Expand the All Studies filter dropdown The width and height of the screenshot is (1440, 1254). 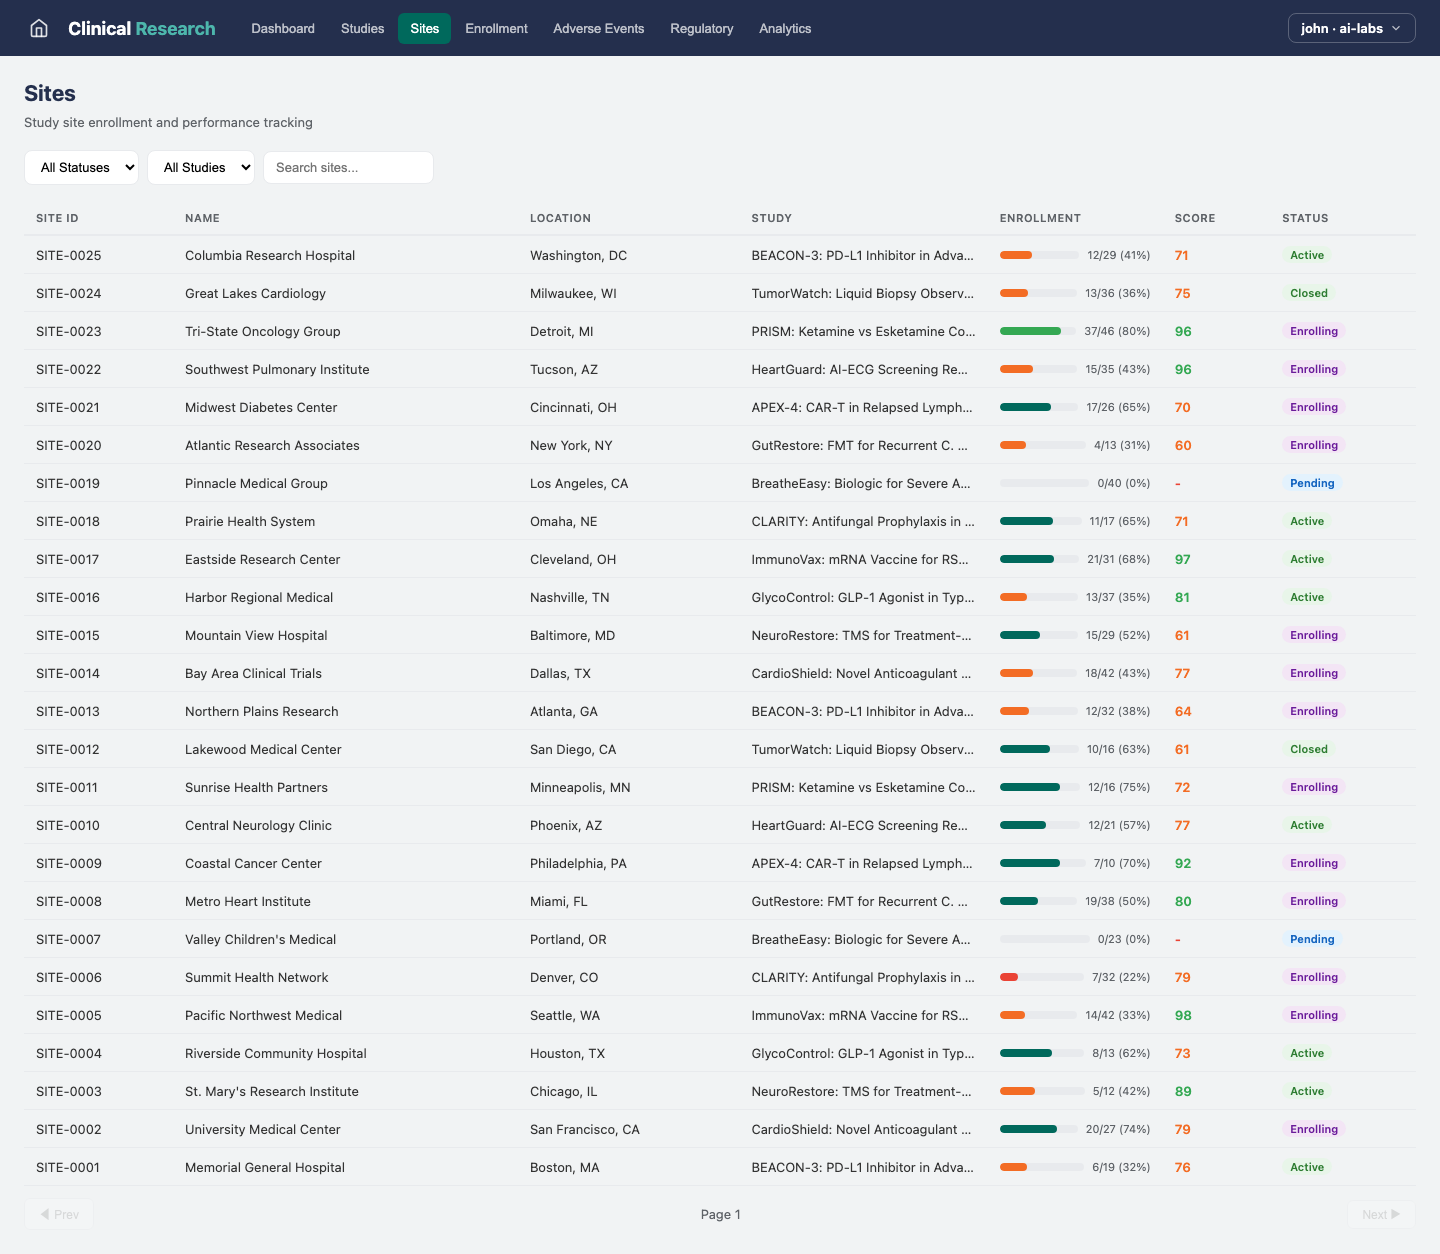click(x=200, y=167)
